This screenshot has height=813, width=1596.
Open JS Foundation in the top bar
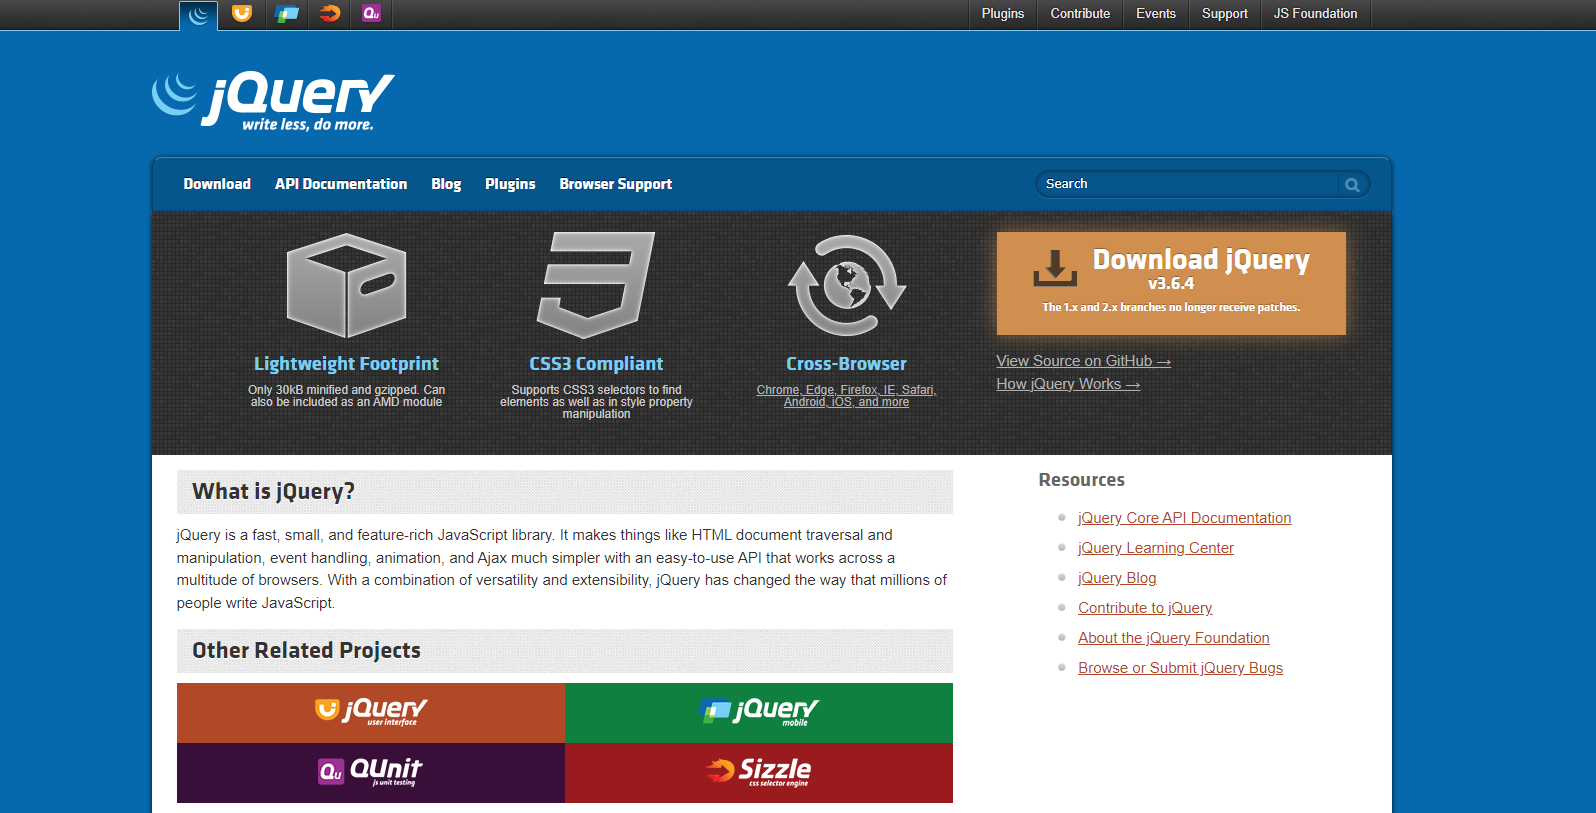pyautogui.click(x=1316, y=13)
